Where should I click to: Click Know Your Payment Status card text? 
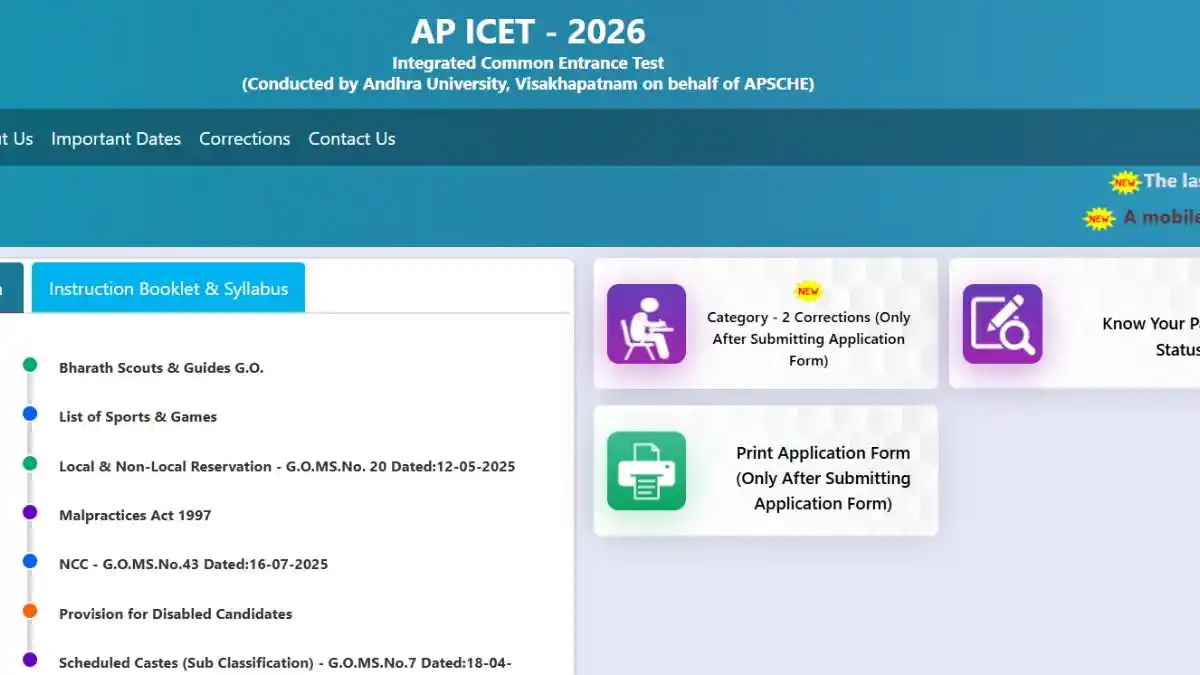coord(1151,337)
